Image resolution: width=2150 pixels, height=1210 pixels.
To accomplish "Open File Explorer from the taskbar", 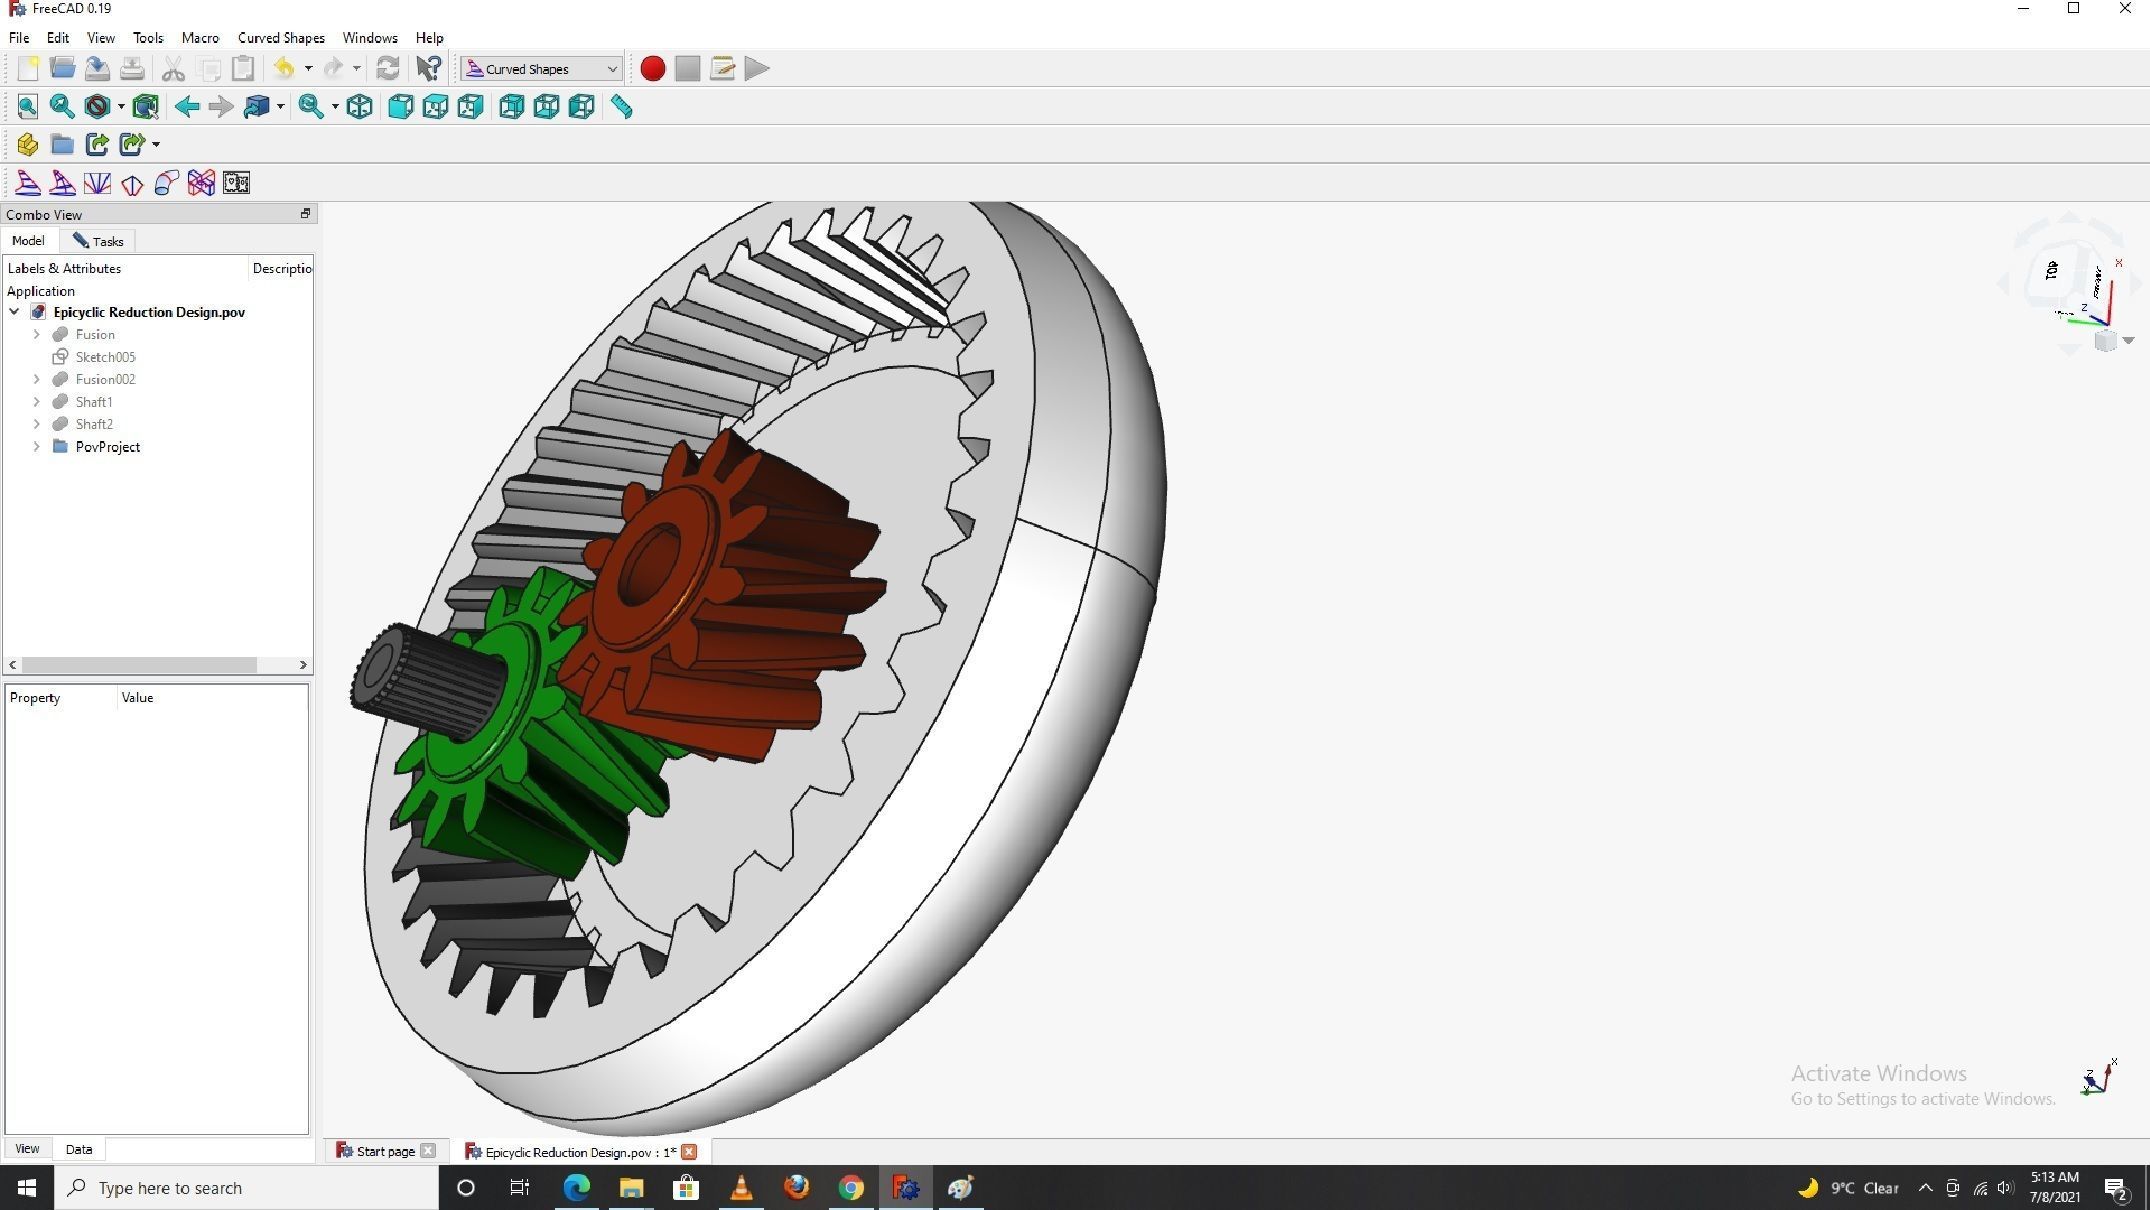I will tap(631, 1187).
